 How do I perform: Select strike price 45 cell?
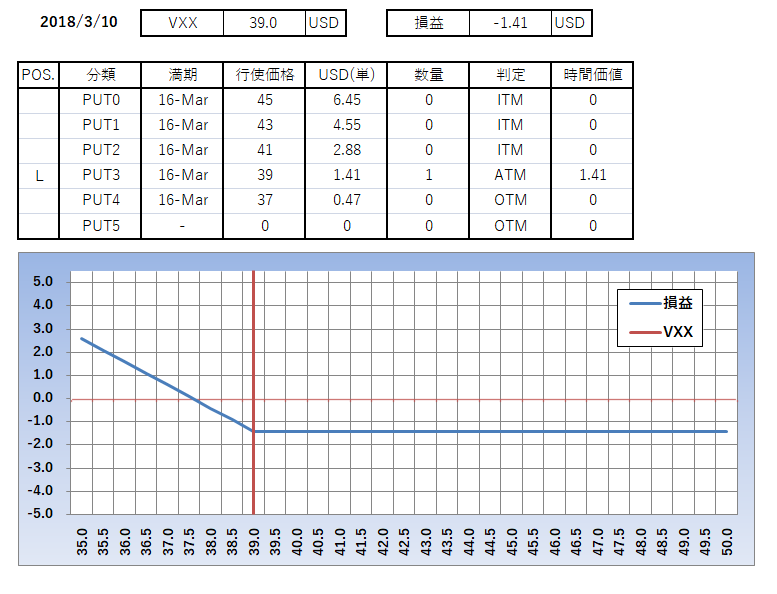[x=265, y=101]
